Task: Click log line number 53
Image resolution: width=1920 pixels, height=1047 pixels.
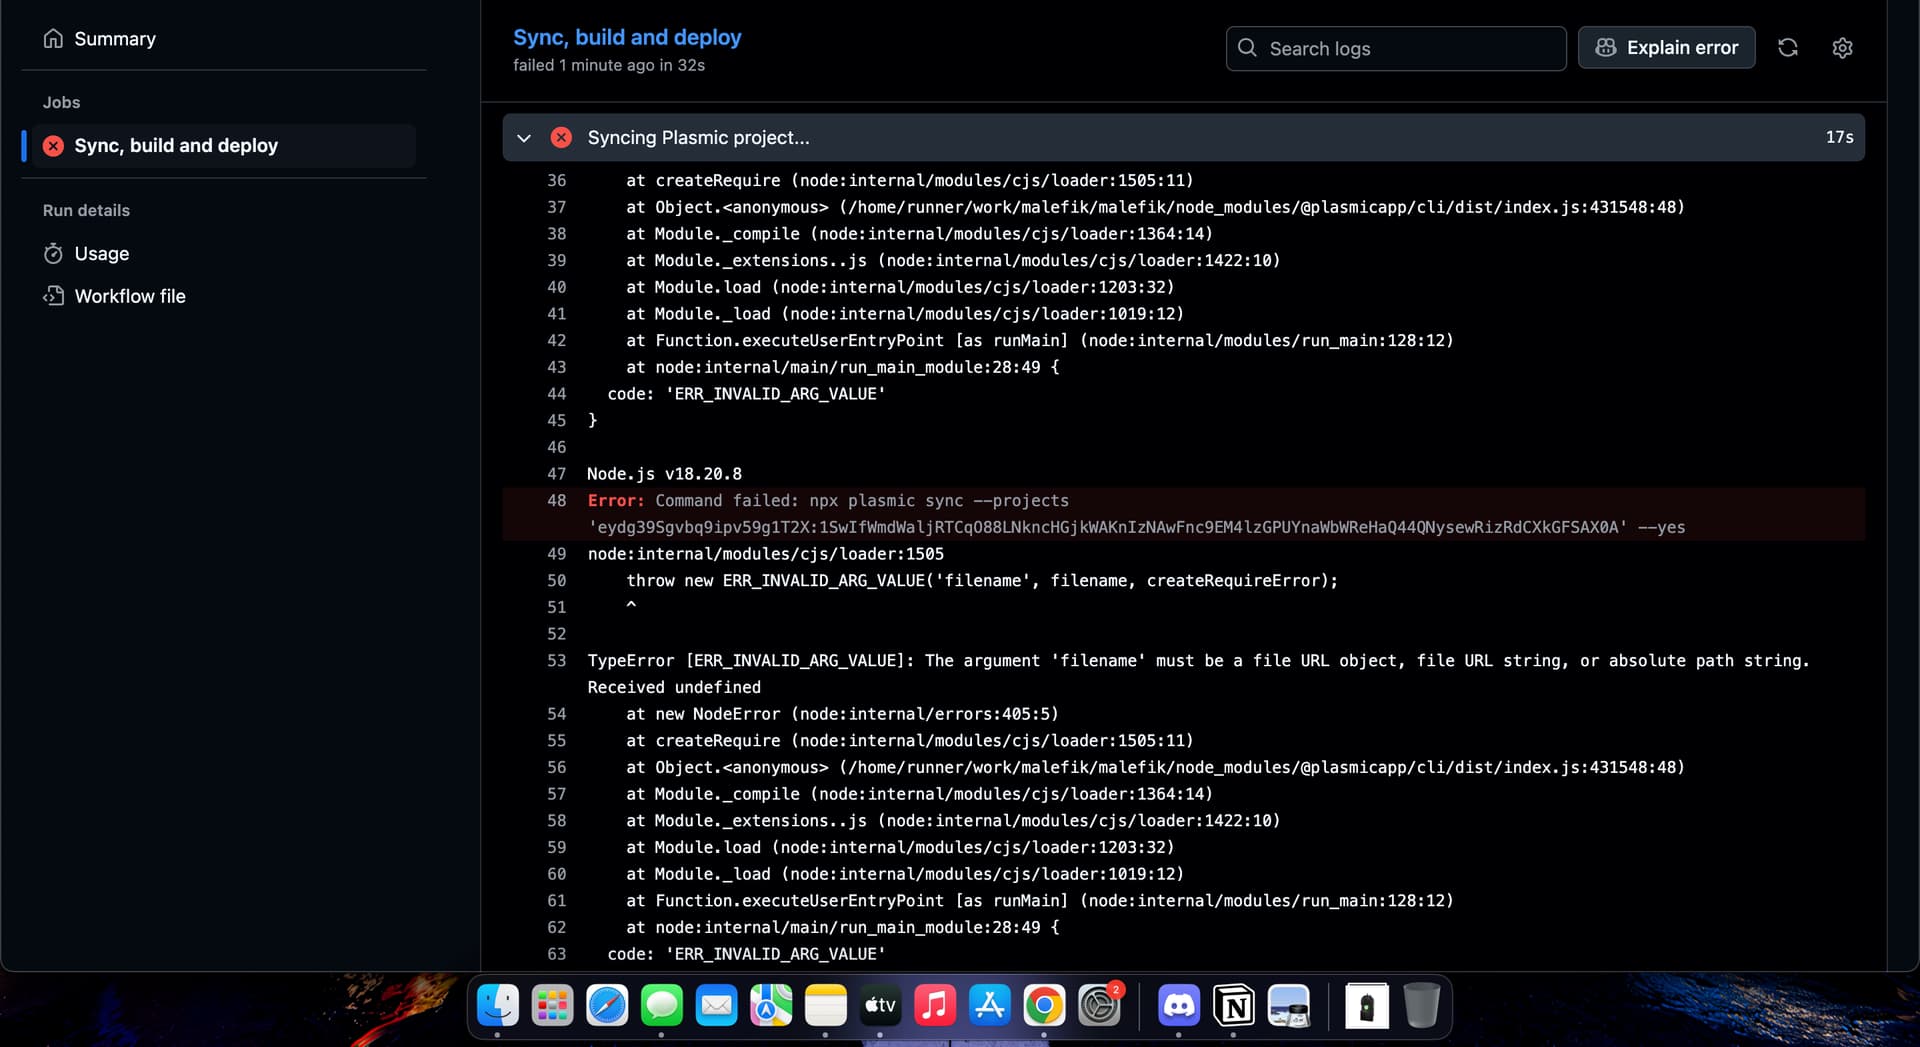Action: coord(556,661)
